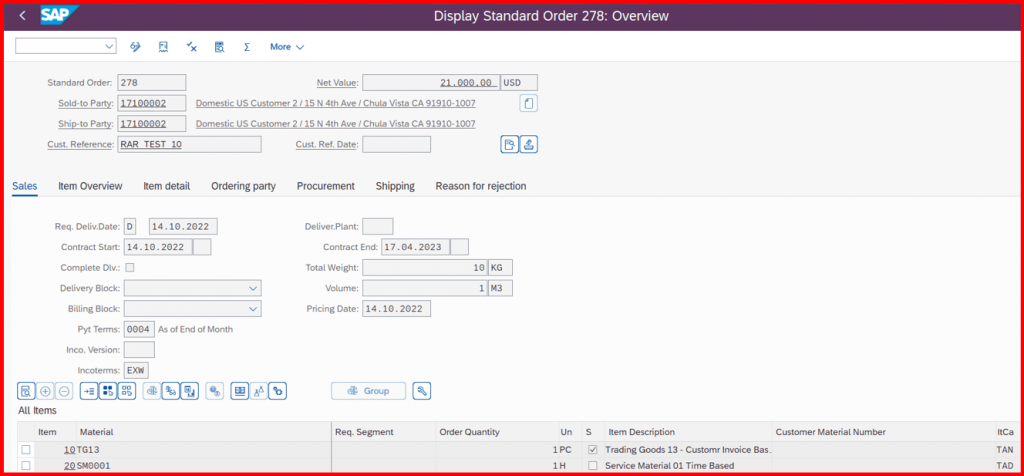Image resolution: width=1024 pixels, height=476 pixels.
Task: Open the Item Overview tab
Action: pyautogui.click(x=90, y=186)
